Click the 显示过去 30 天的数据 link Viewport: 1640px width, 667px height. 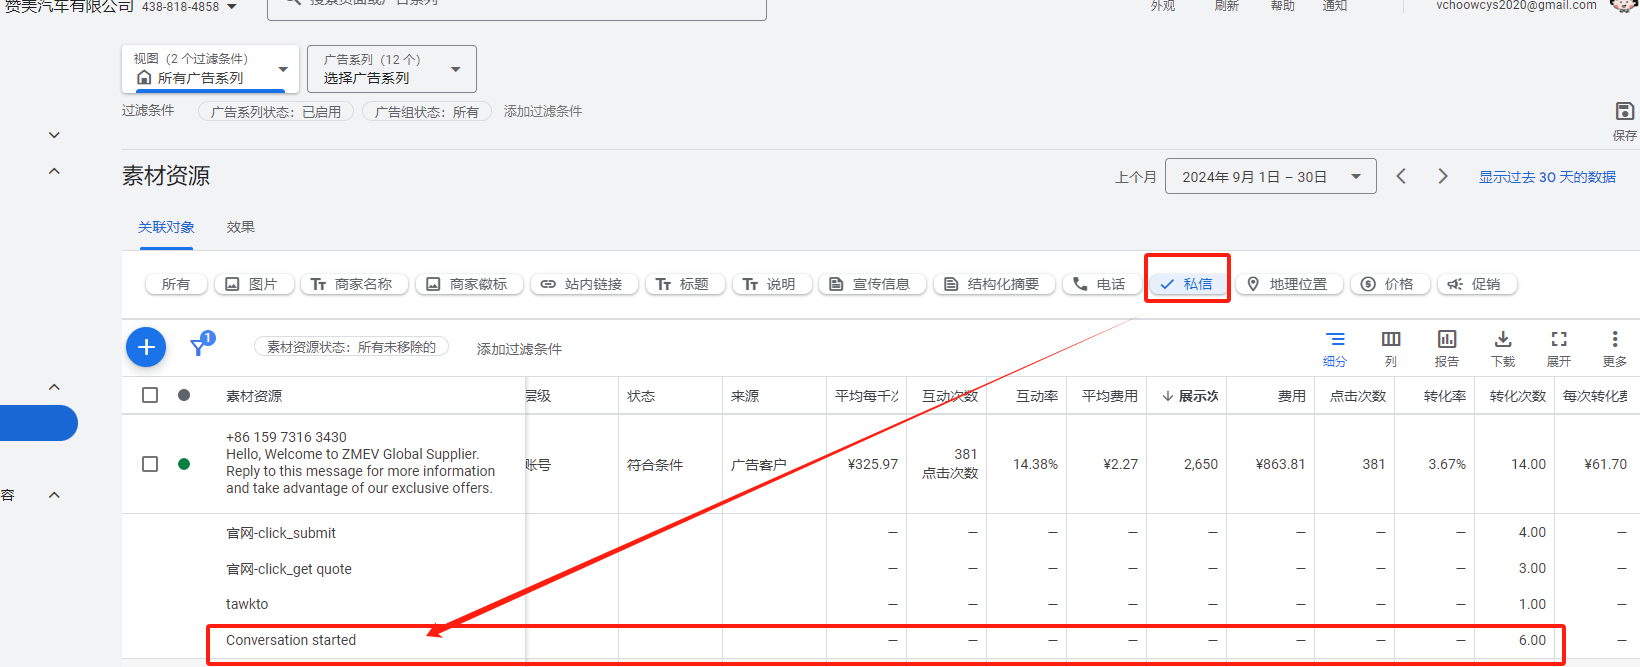1547,177
